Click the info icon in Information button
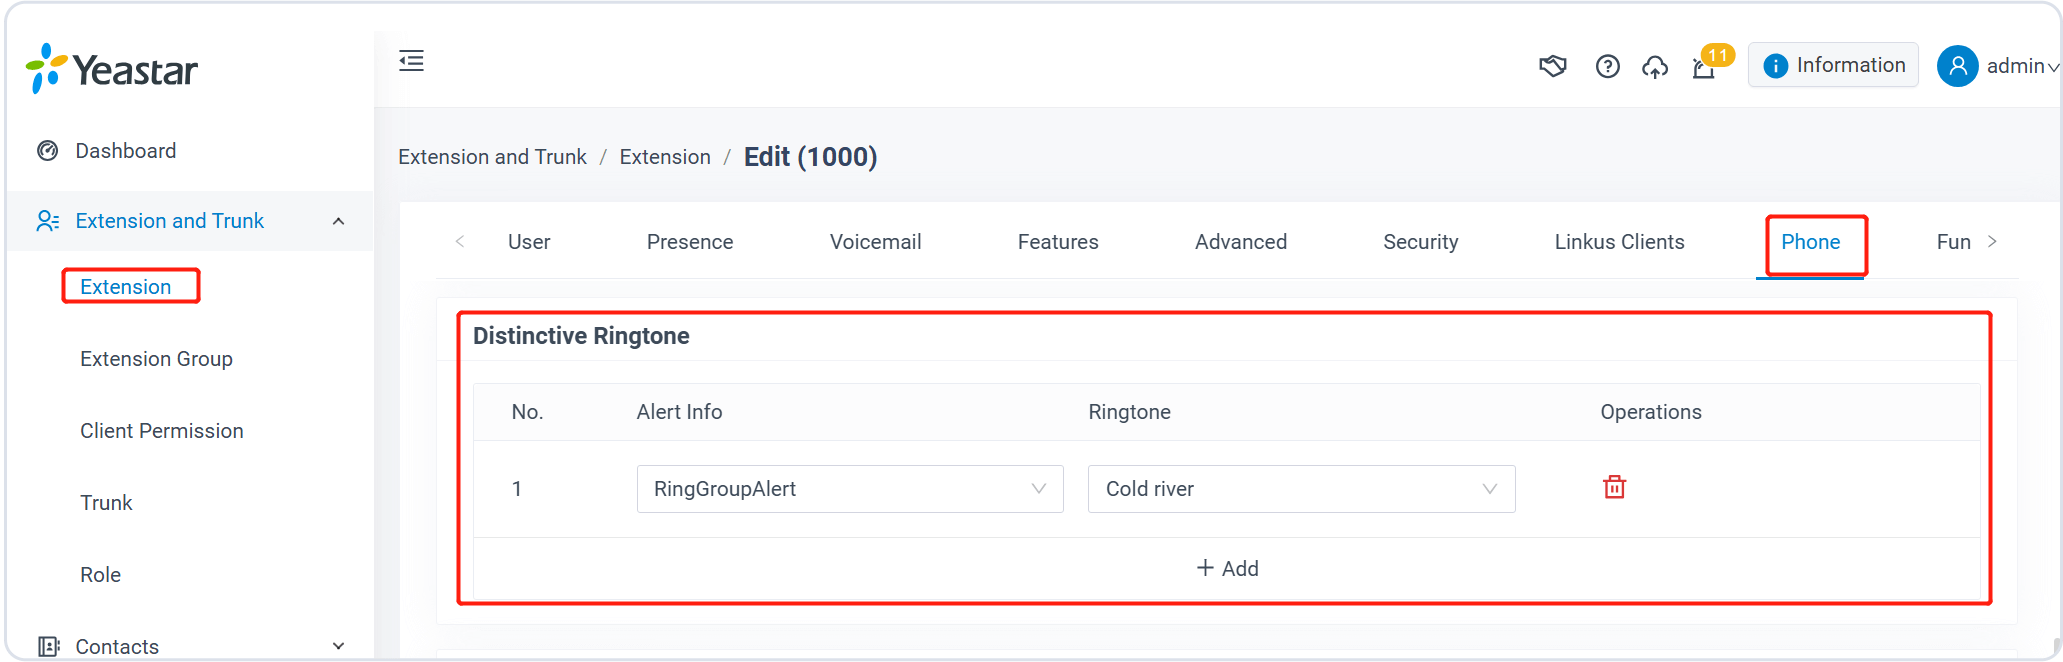Screen dimensions: 2063x662 click(x=1775, y=66)
